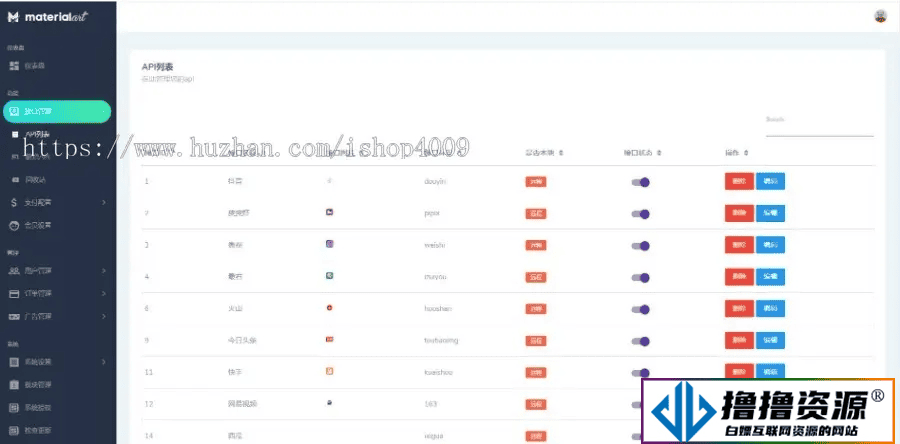Delete the pipix API row
Screen dimensions: 900x444
point(739,213)
